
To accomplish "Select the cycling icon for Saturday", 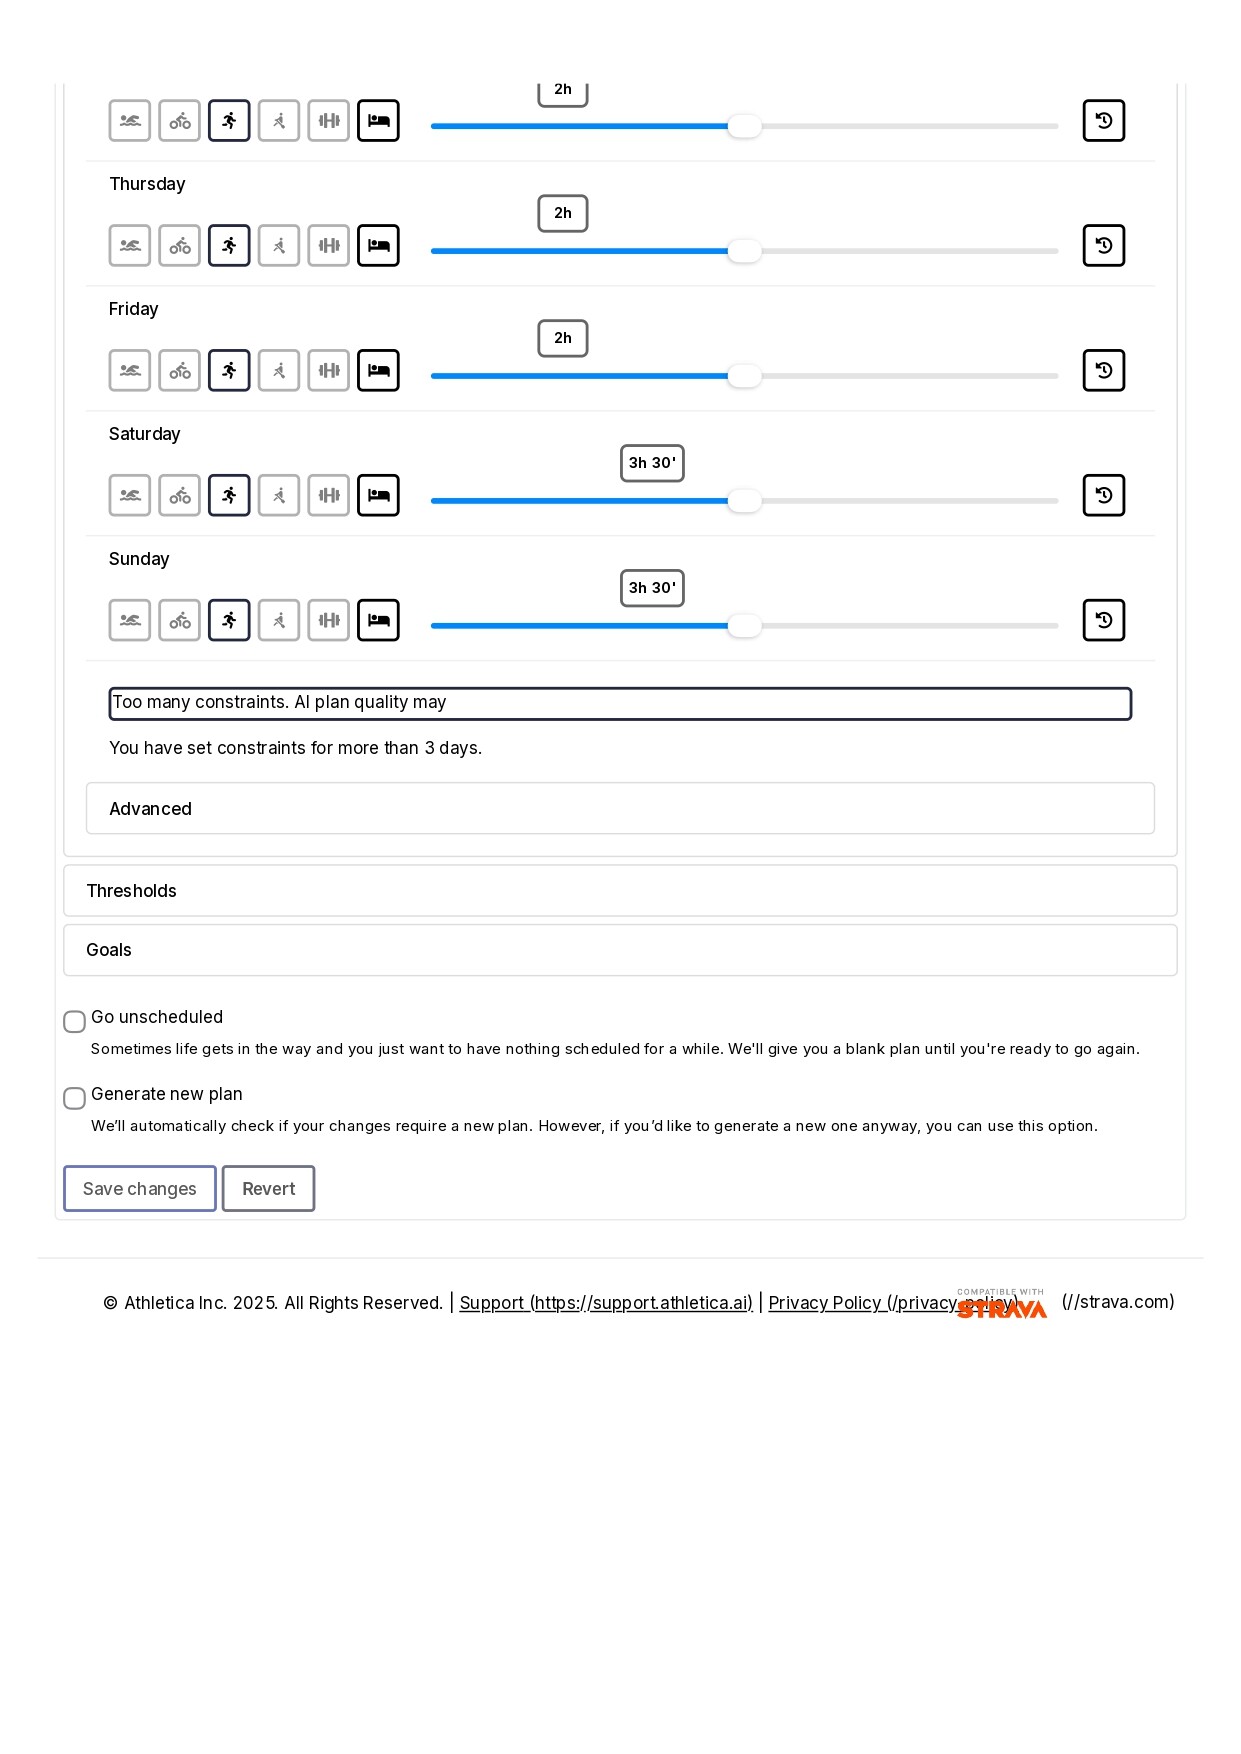I will 180,496.
